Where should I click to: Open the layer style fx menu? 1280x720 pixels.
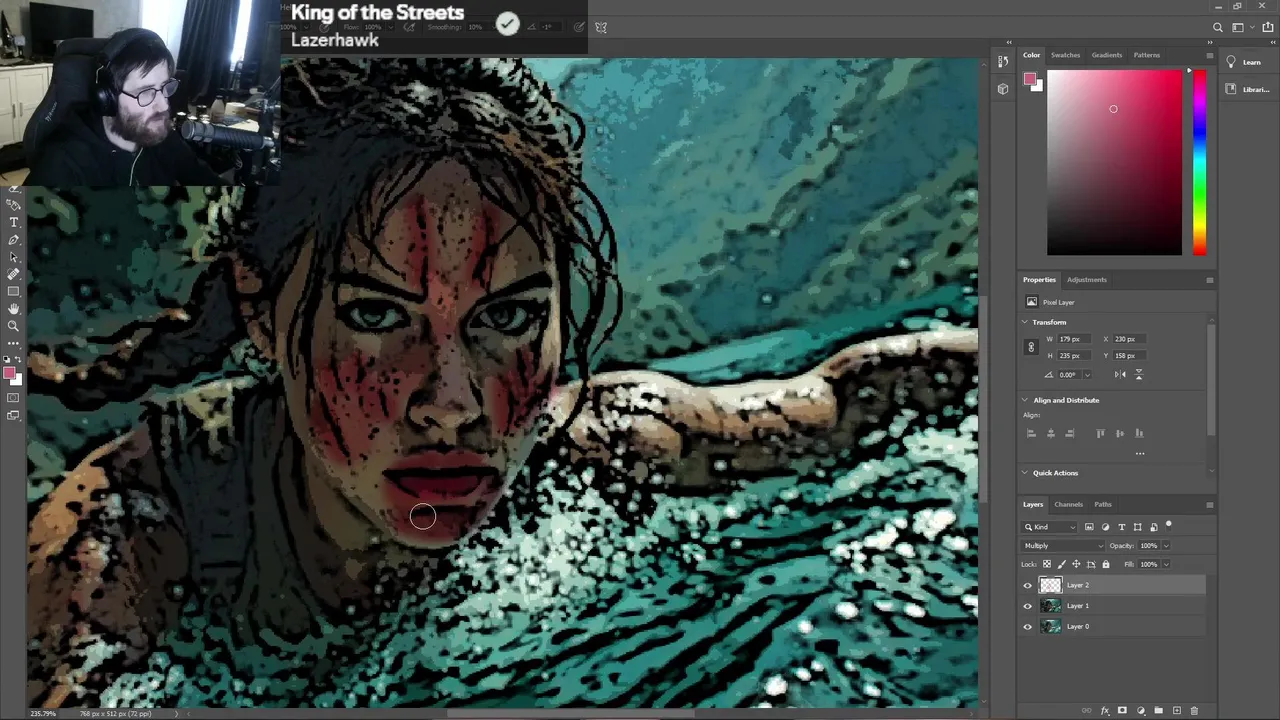(1105, 711)
